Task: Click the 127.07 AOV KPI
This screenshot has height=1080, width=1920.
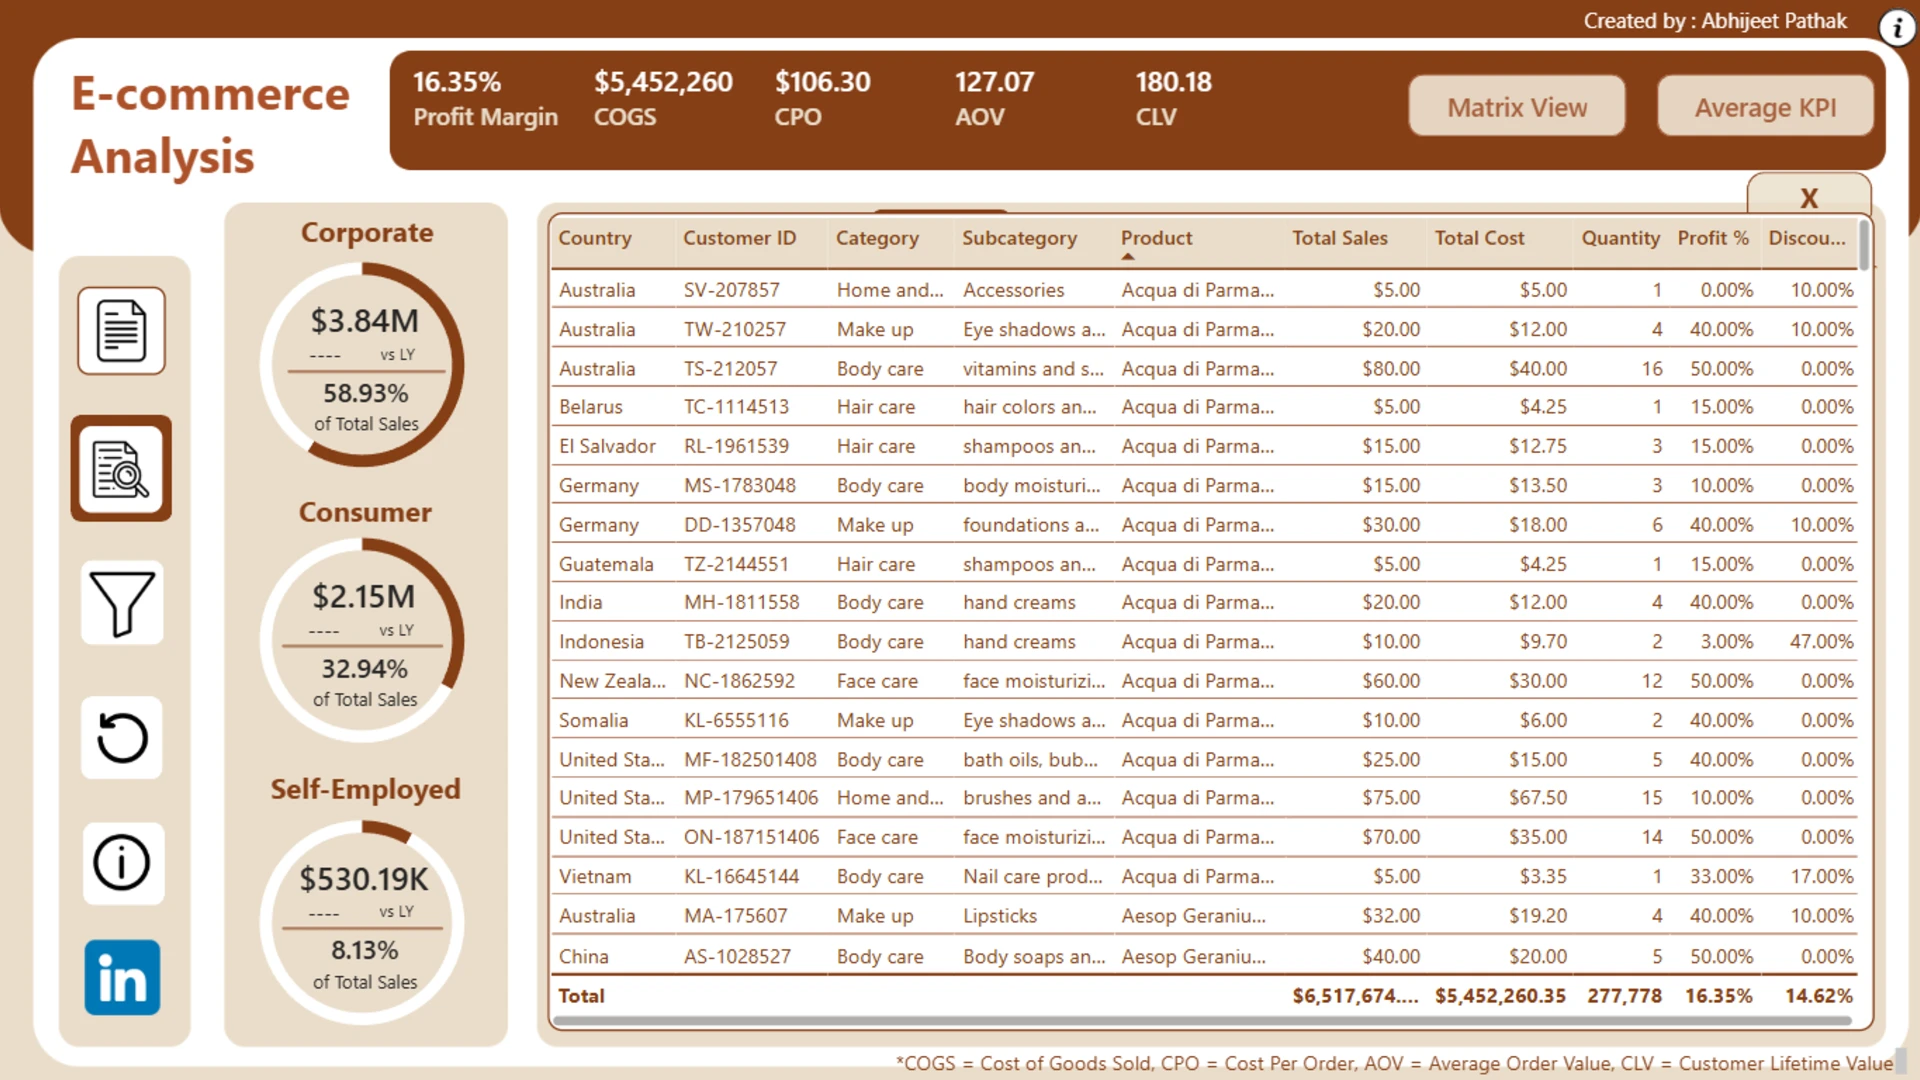Action: [x=994, y=99]
